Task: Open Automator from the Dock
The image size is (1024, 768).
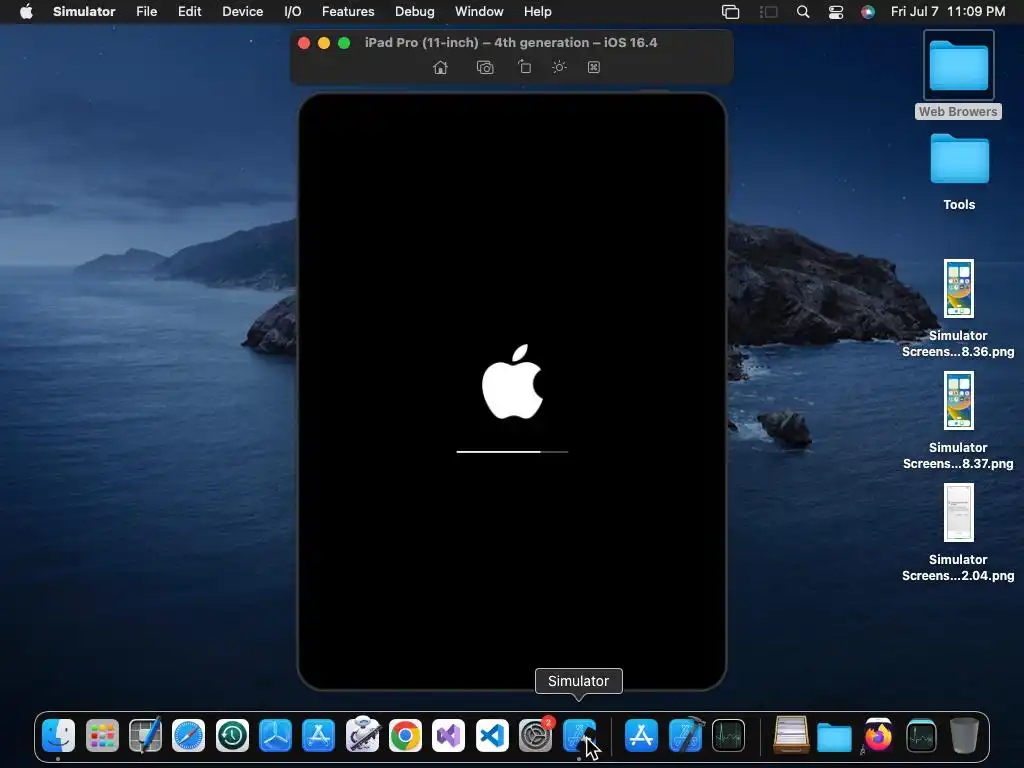Action: 362,736
